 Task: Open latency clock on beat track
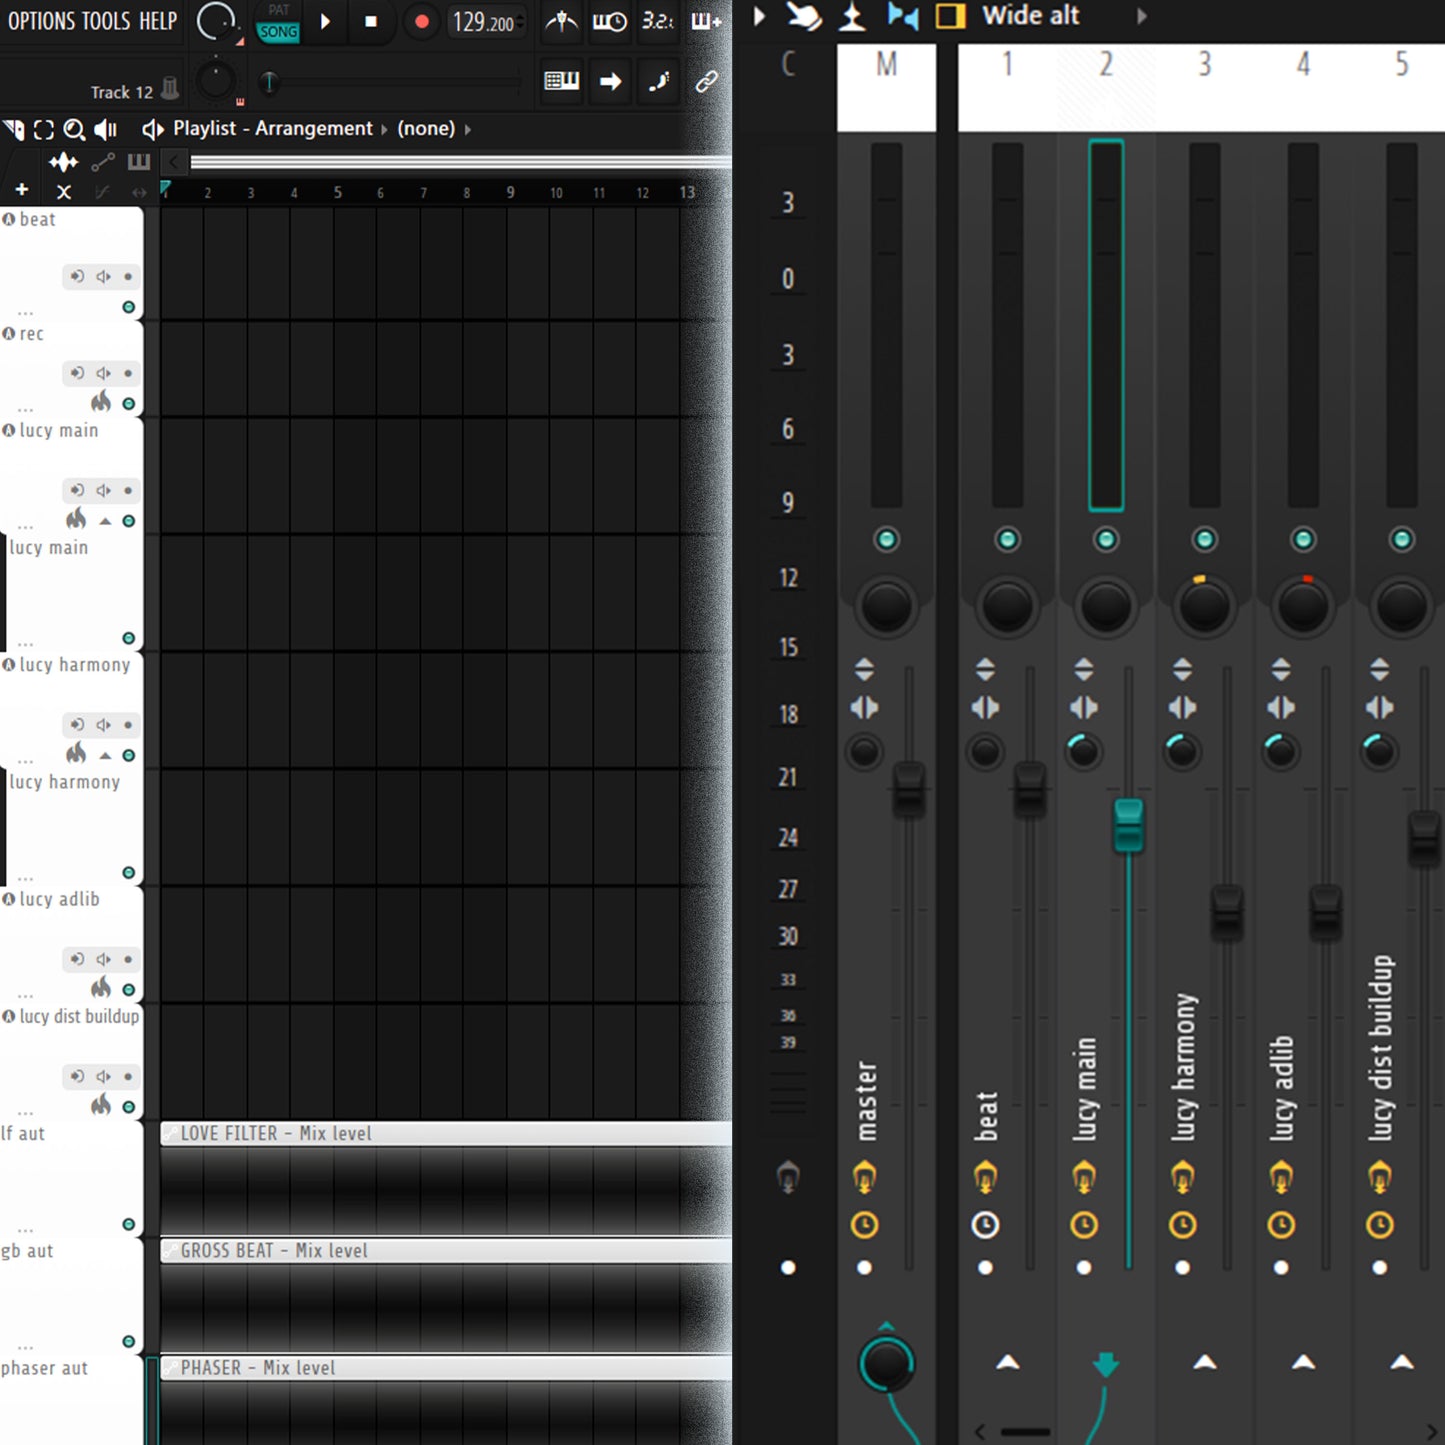pyautogui.click(x=985, y=1225)
